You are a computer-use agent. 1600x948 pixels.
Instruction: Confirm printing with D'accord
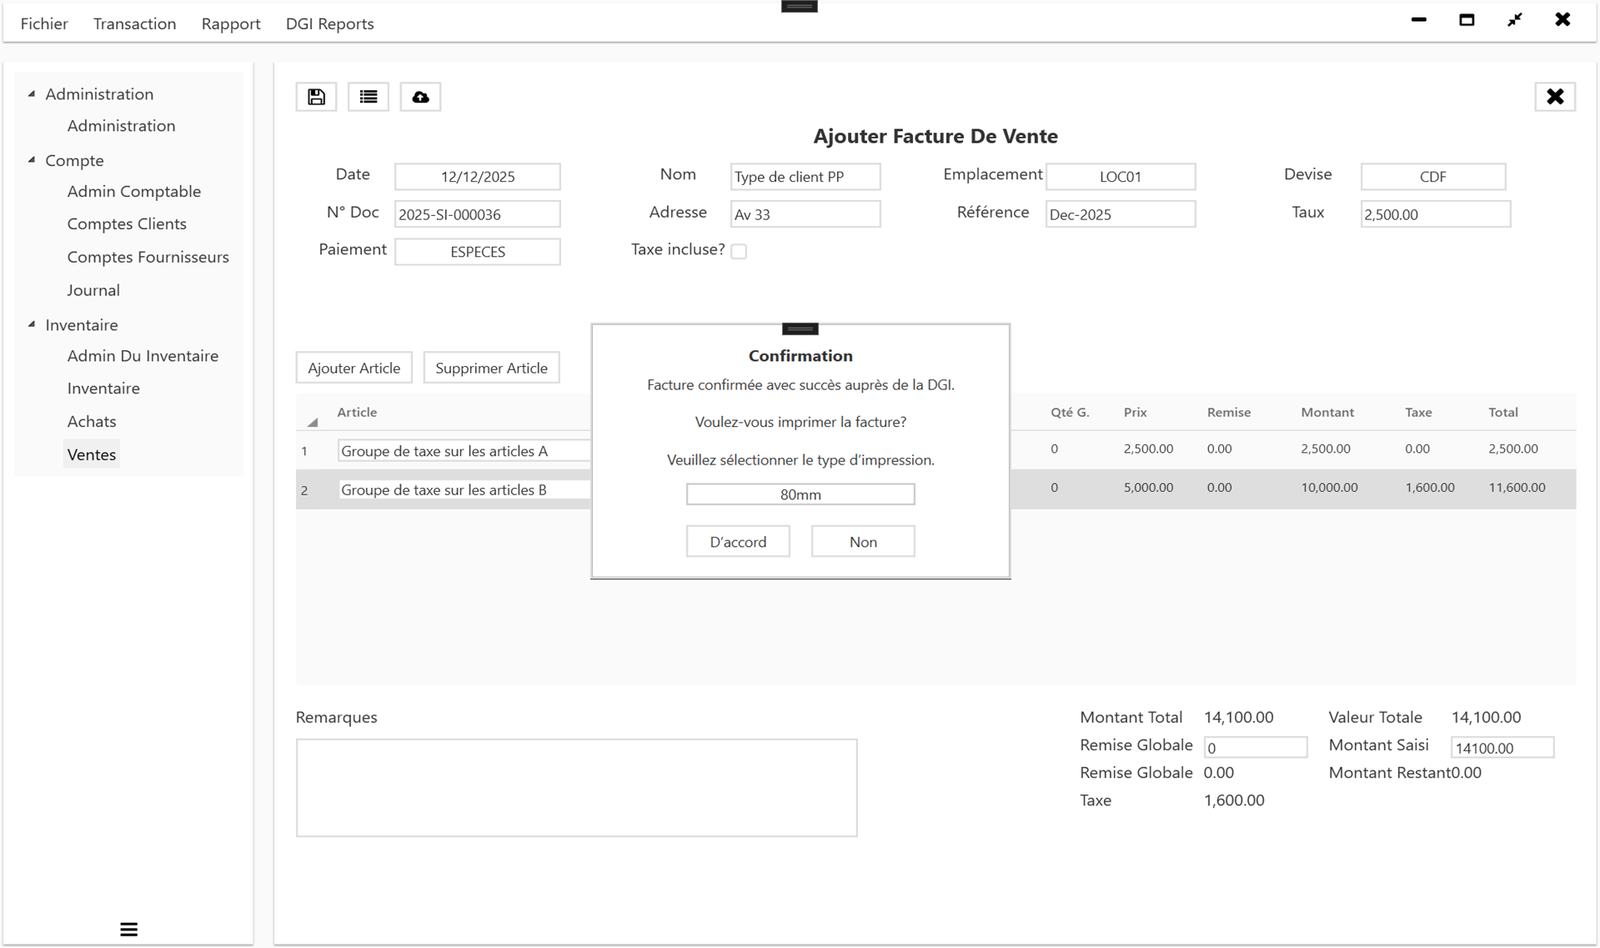(x=737, y=541)
